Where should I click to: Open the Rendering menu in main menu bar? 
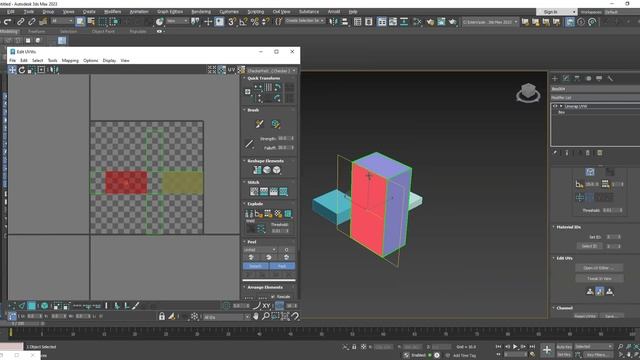201,12
